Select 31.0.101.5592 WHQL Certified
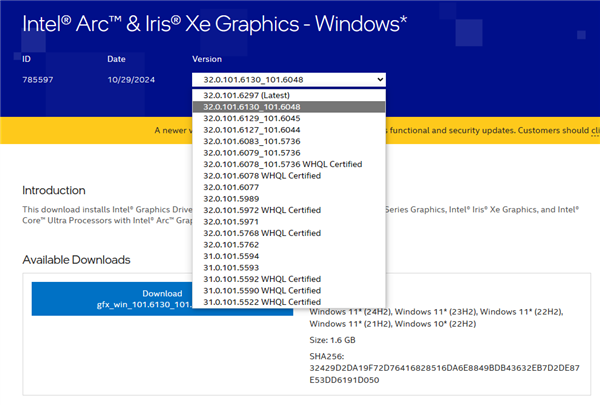 [261, 279]
